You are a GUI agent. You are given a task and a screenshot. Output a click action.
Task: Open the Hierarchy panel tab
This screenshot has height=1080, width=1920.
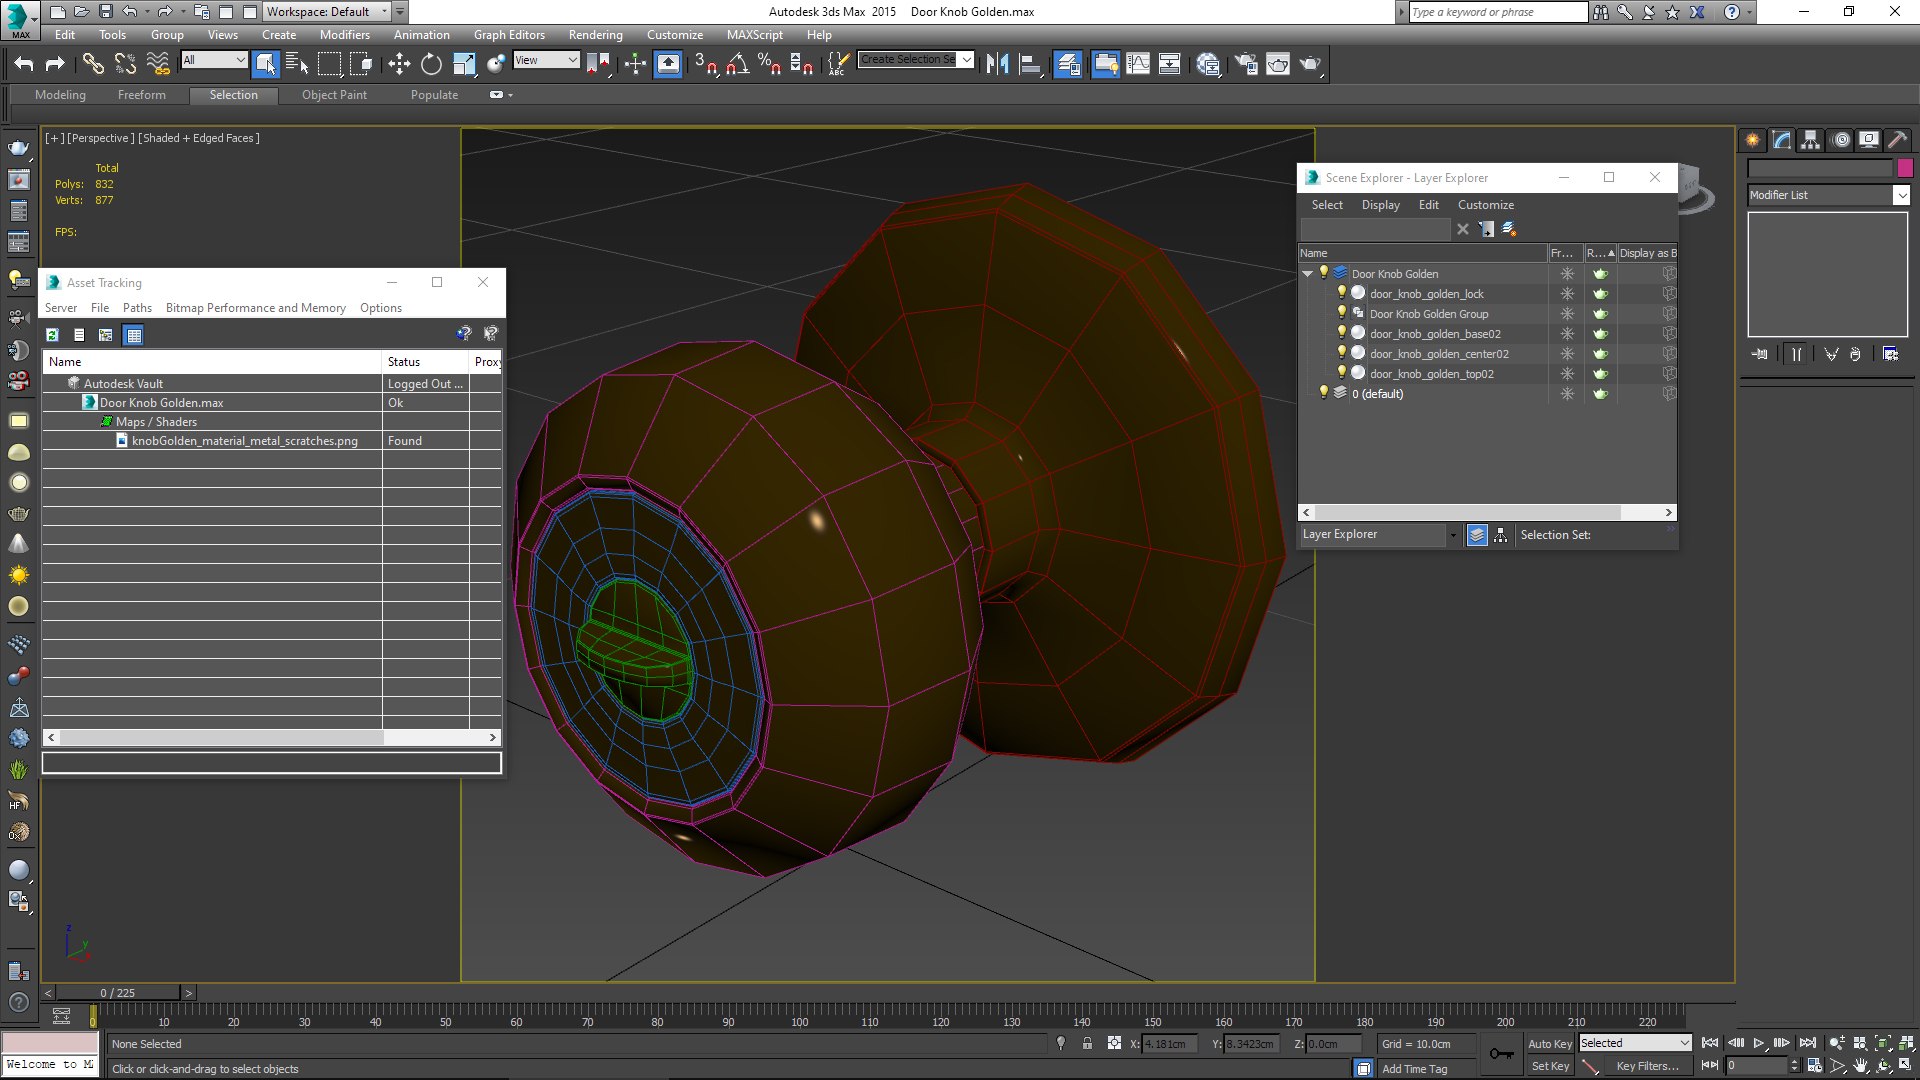click(1810, 140)
